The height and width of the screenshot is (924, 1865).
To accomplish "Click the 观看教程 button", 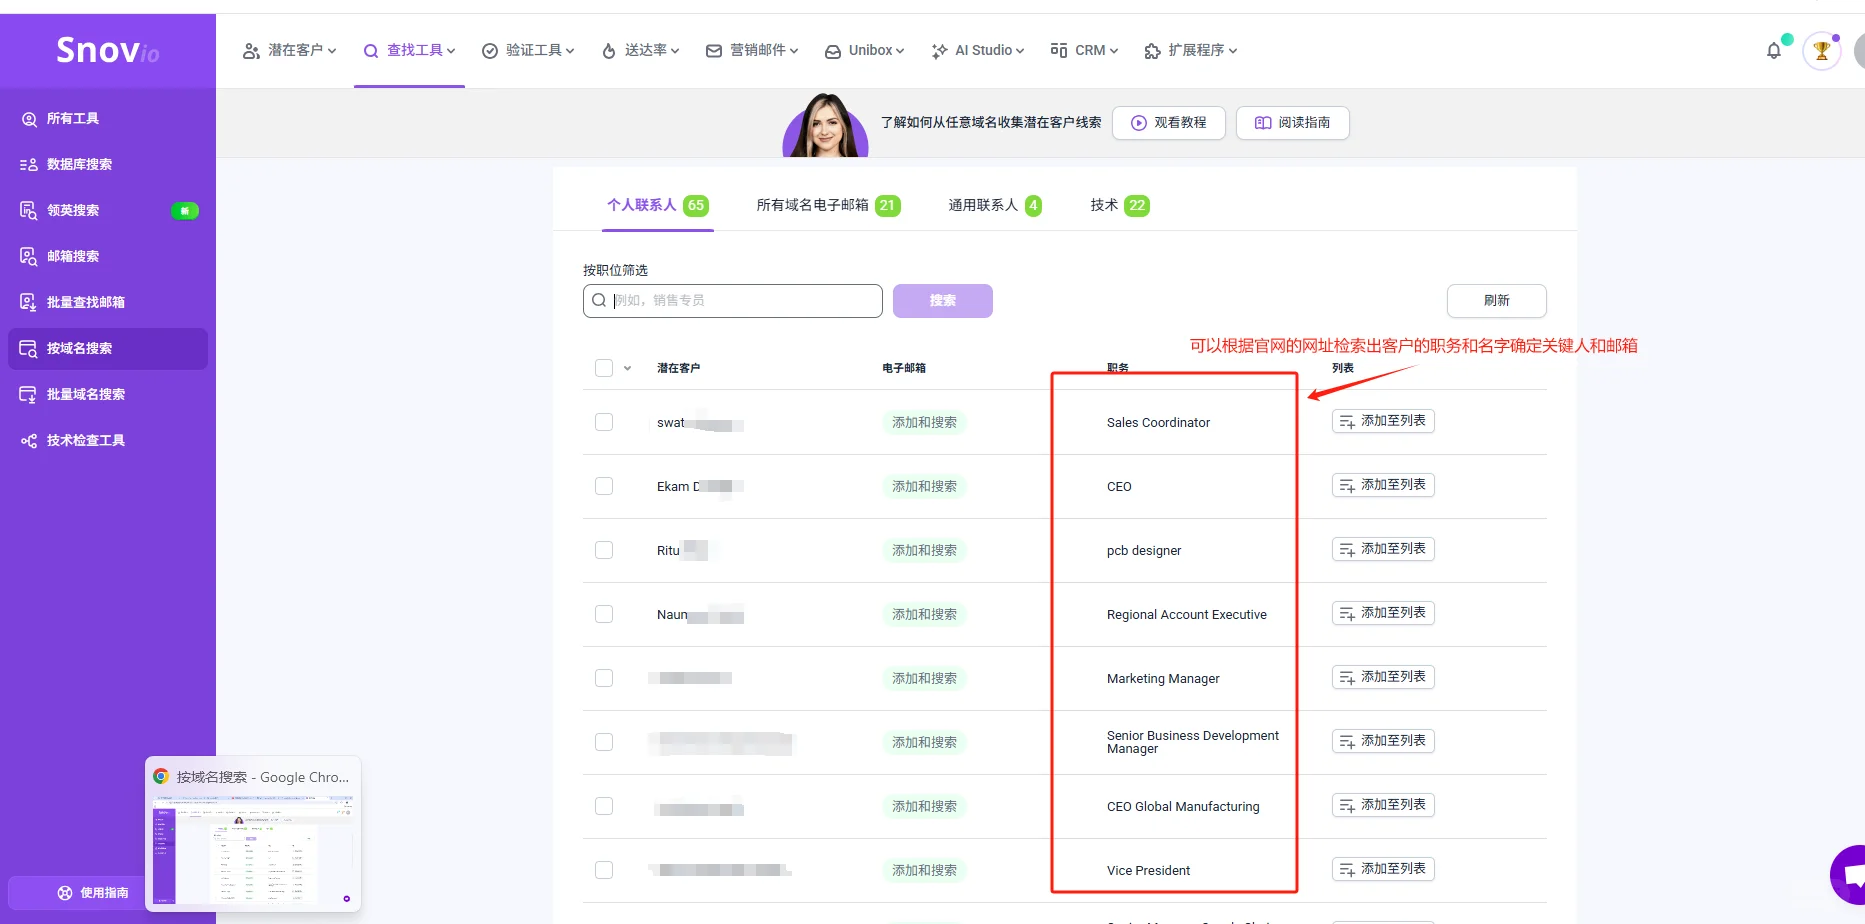I will click(x=1168, y=122).
